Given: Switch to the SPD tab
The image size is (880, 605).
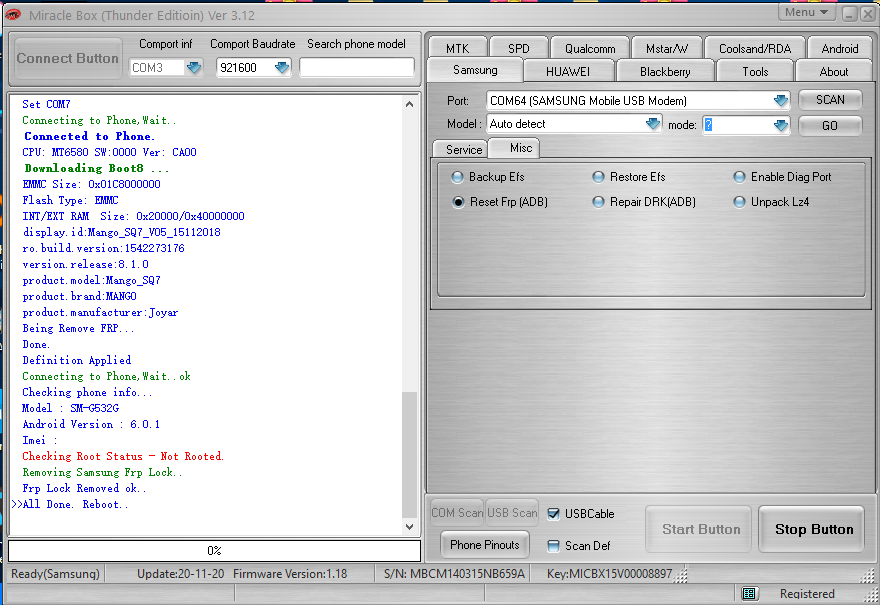Looking at the screenshot, I should point(519,48).
